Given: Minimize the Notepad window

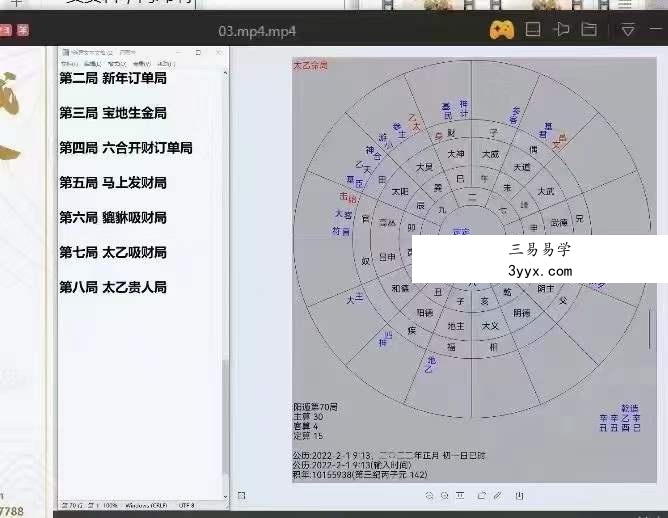Looking at the screenshot, I should tap(179, 52).
